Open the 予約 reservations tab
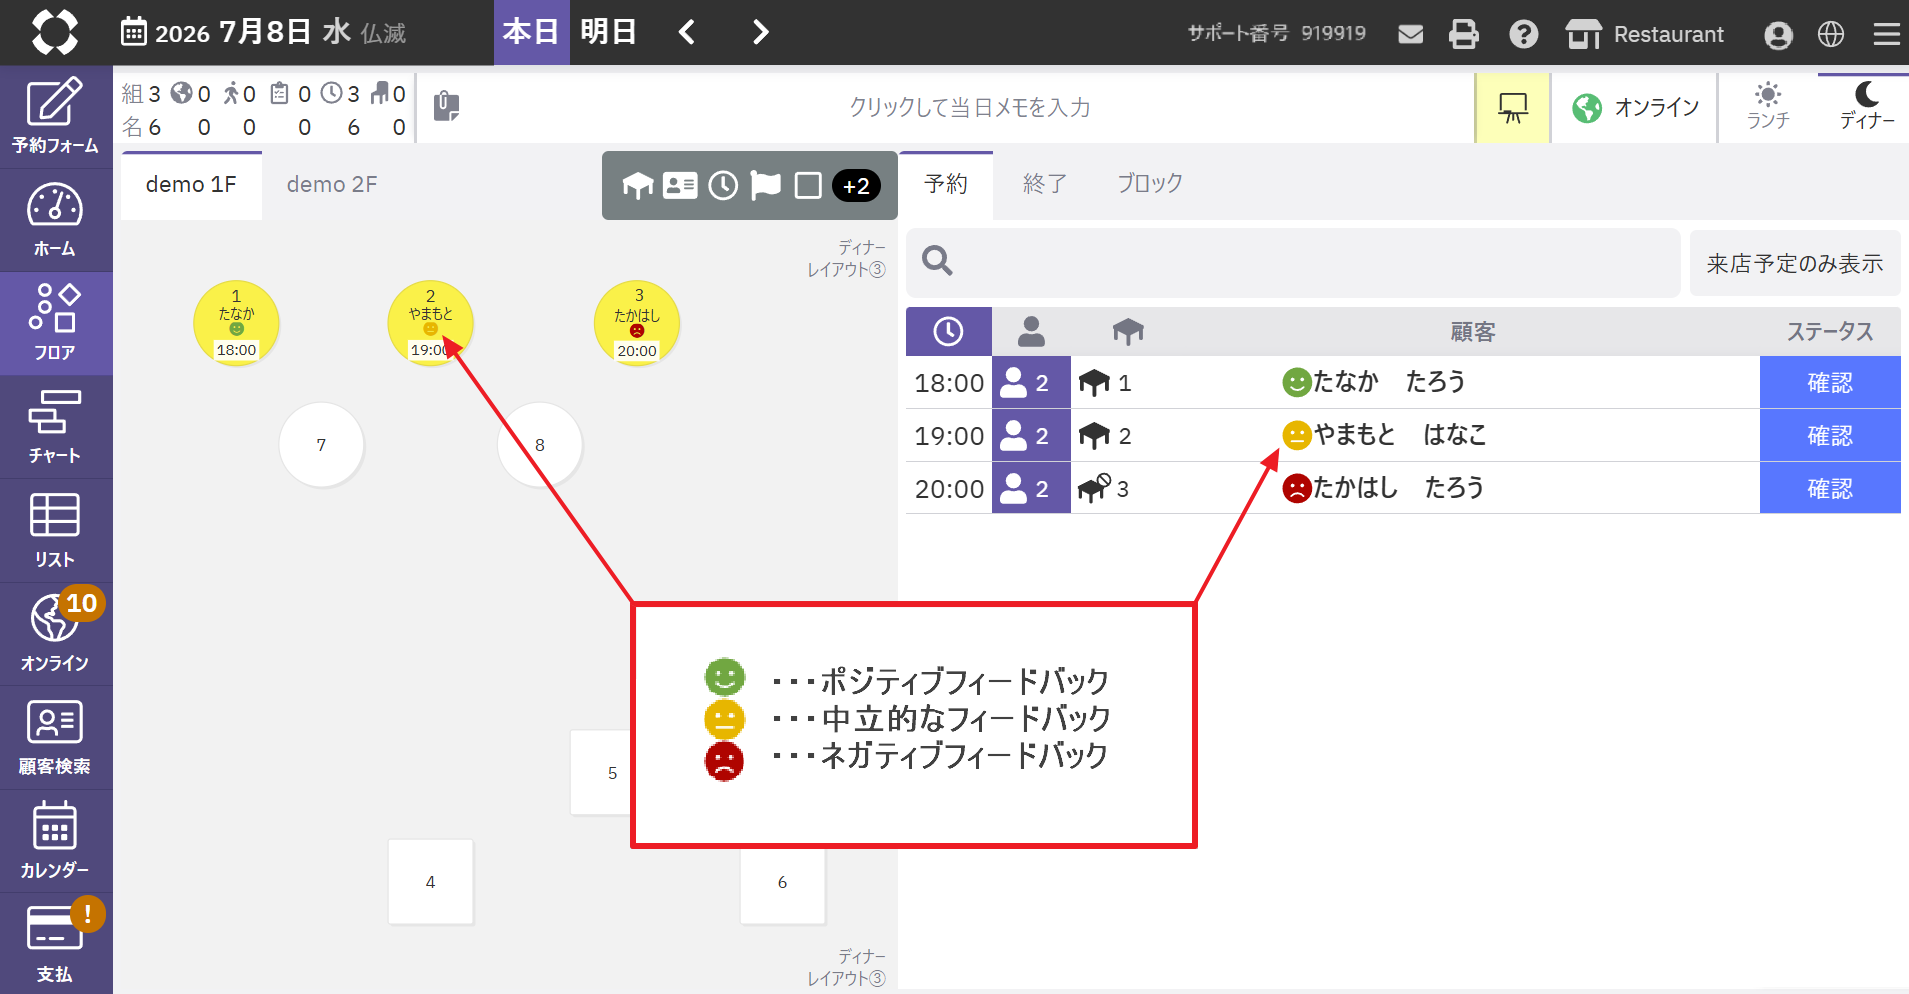 (x=946, y=185)
